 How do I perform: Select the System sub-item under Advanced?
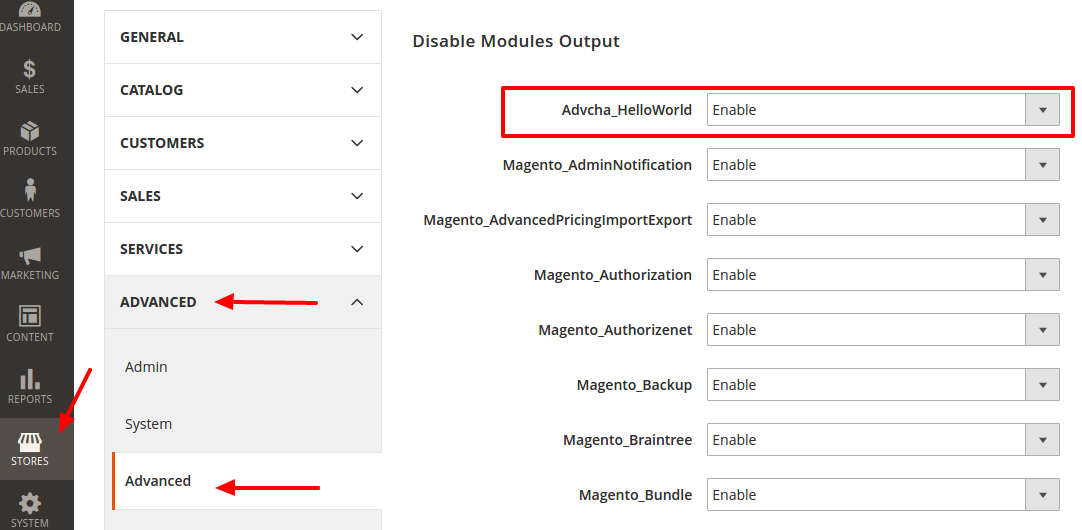(148, 424)
